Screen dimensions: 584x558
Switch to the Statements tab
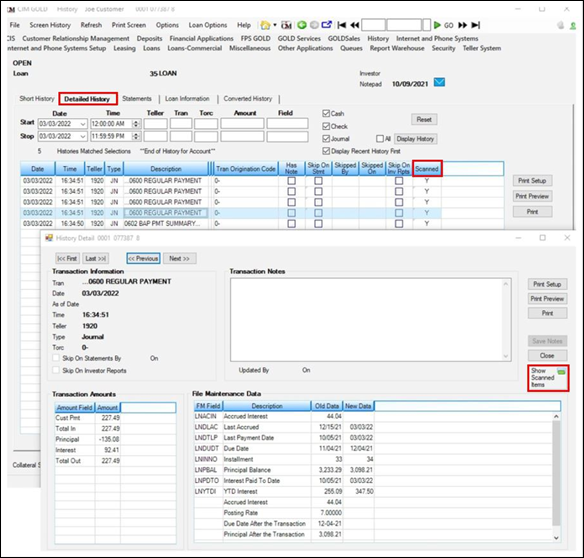(137, 99)
